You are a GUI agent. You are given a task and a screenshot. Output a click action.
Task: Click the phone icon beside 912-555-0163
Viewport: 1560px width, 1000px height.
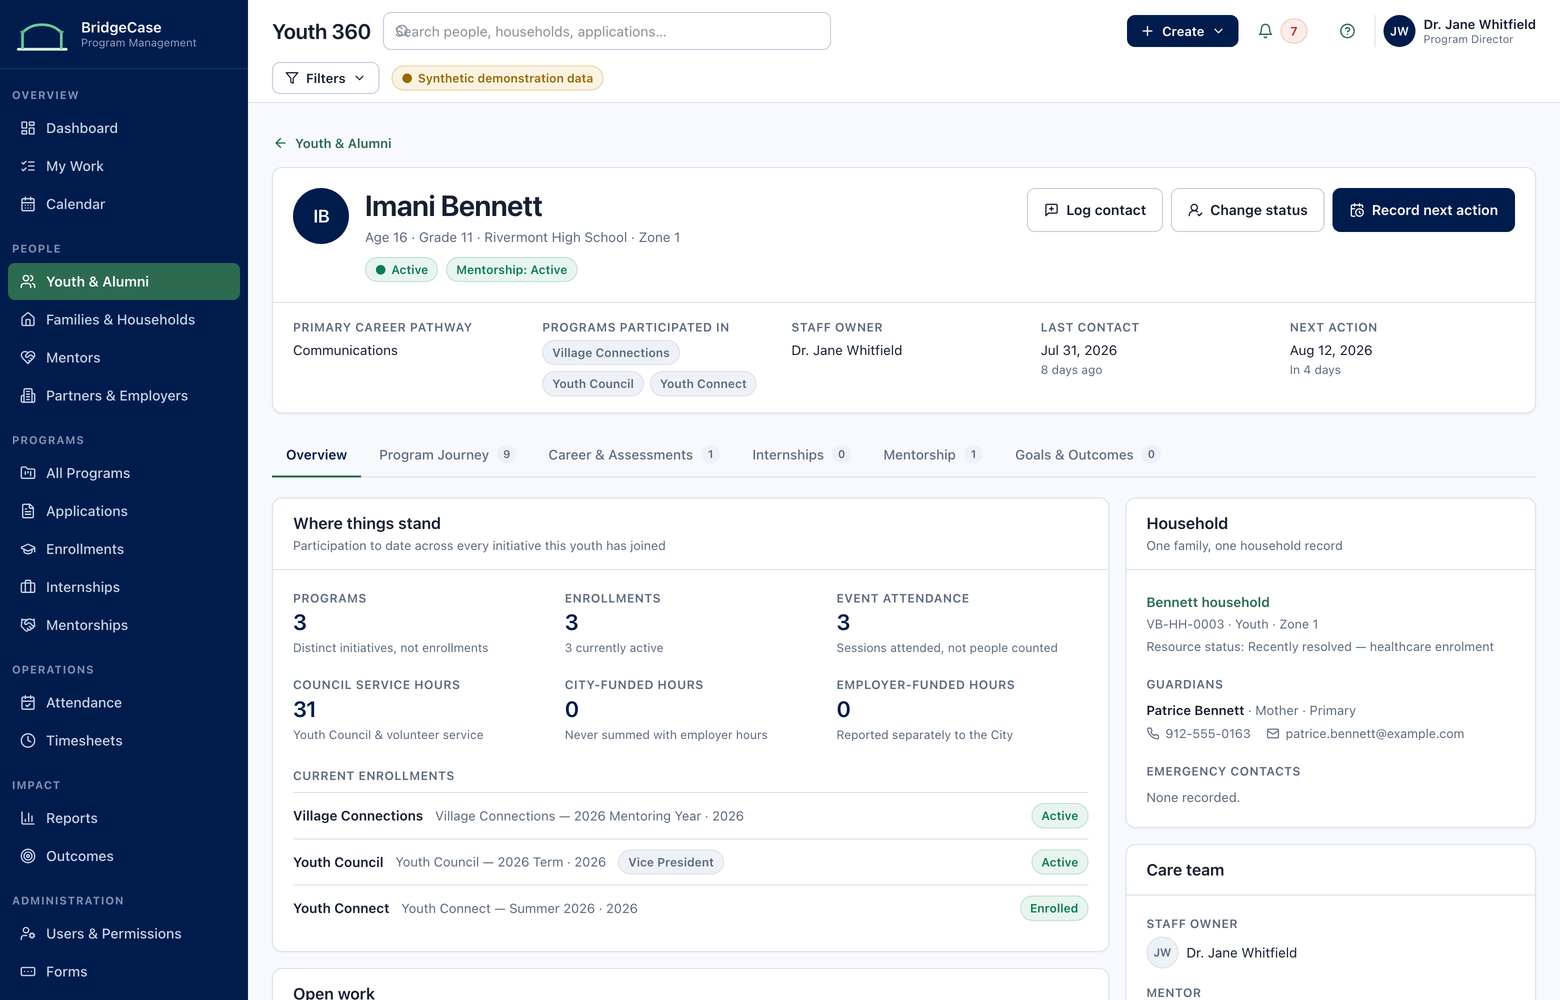(x=1153, y=734)
